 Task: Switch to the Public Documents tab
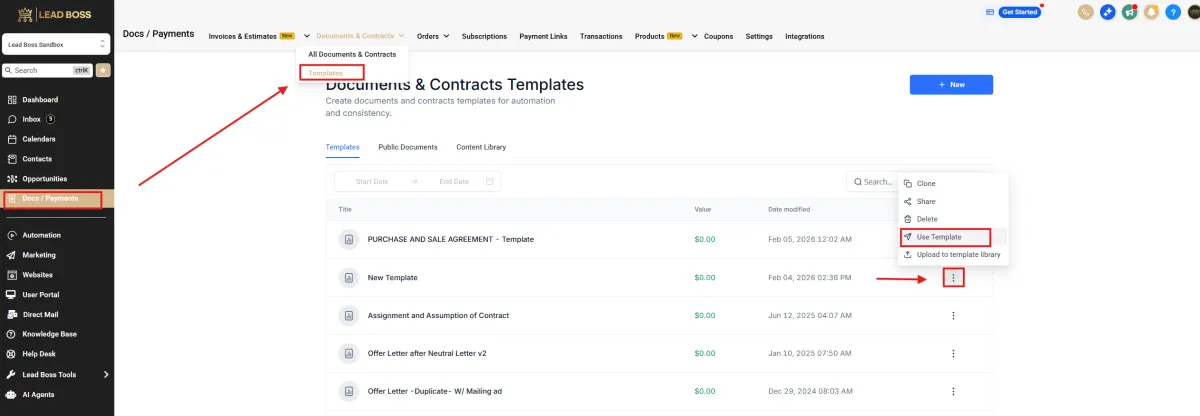[x=408, y=147]
